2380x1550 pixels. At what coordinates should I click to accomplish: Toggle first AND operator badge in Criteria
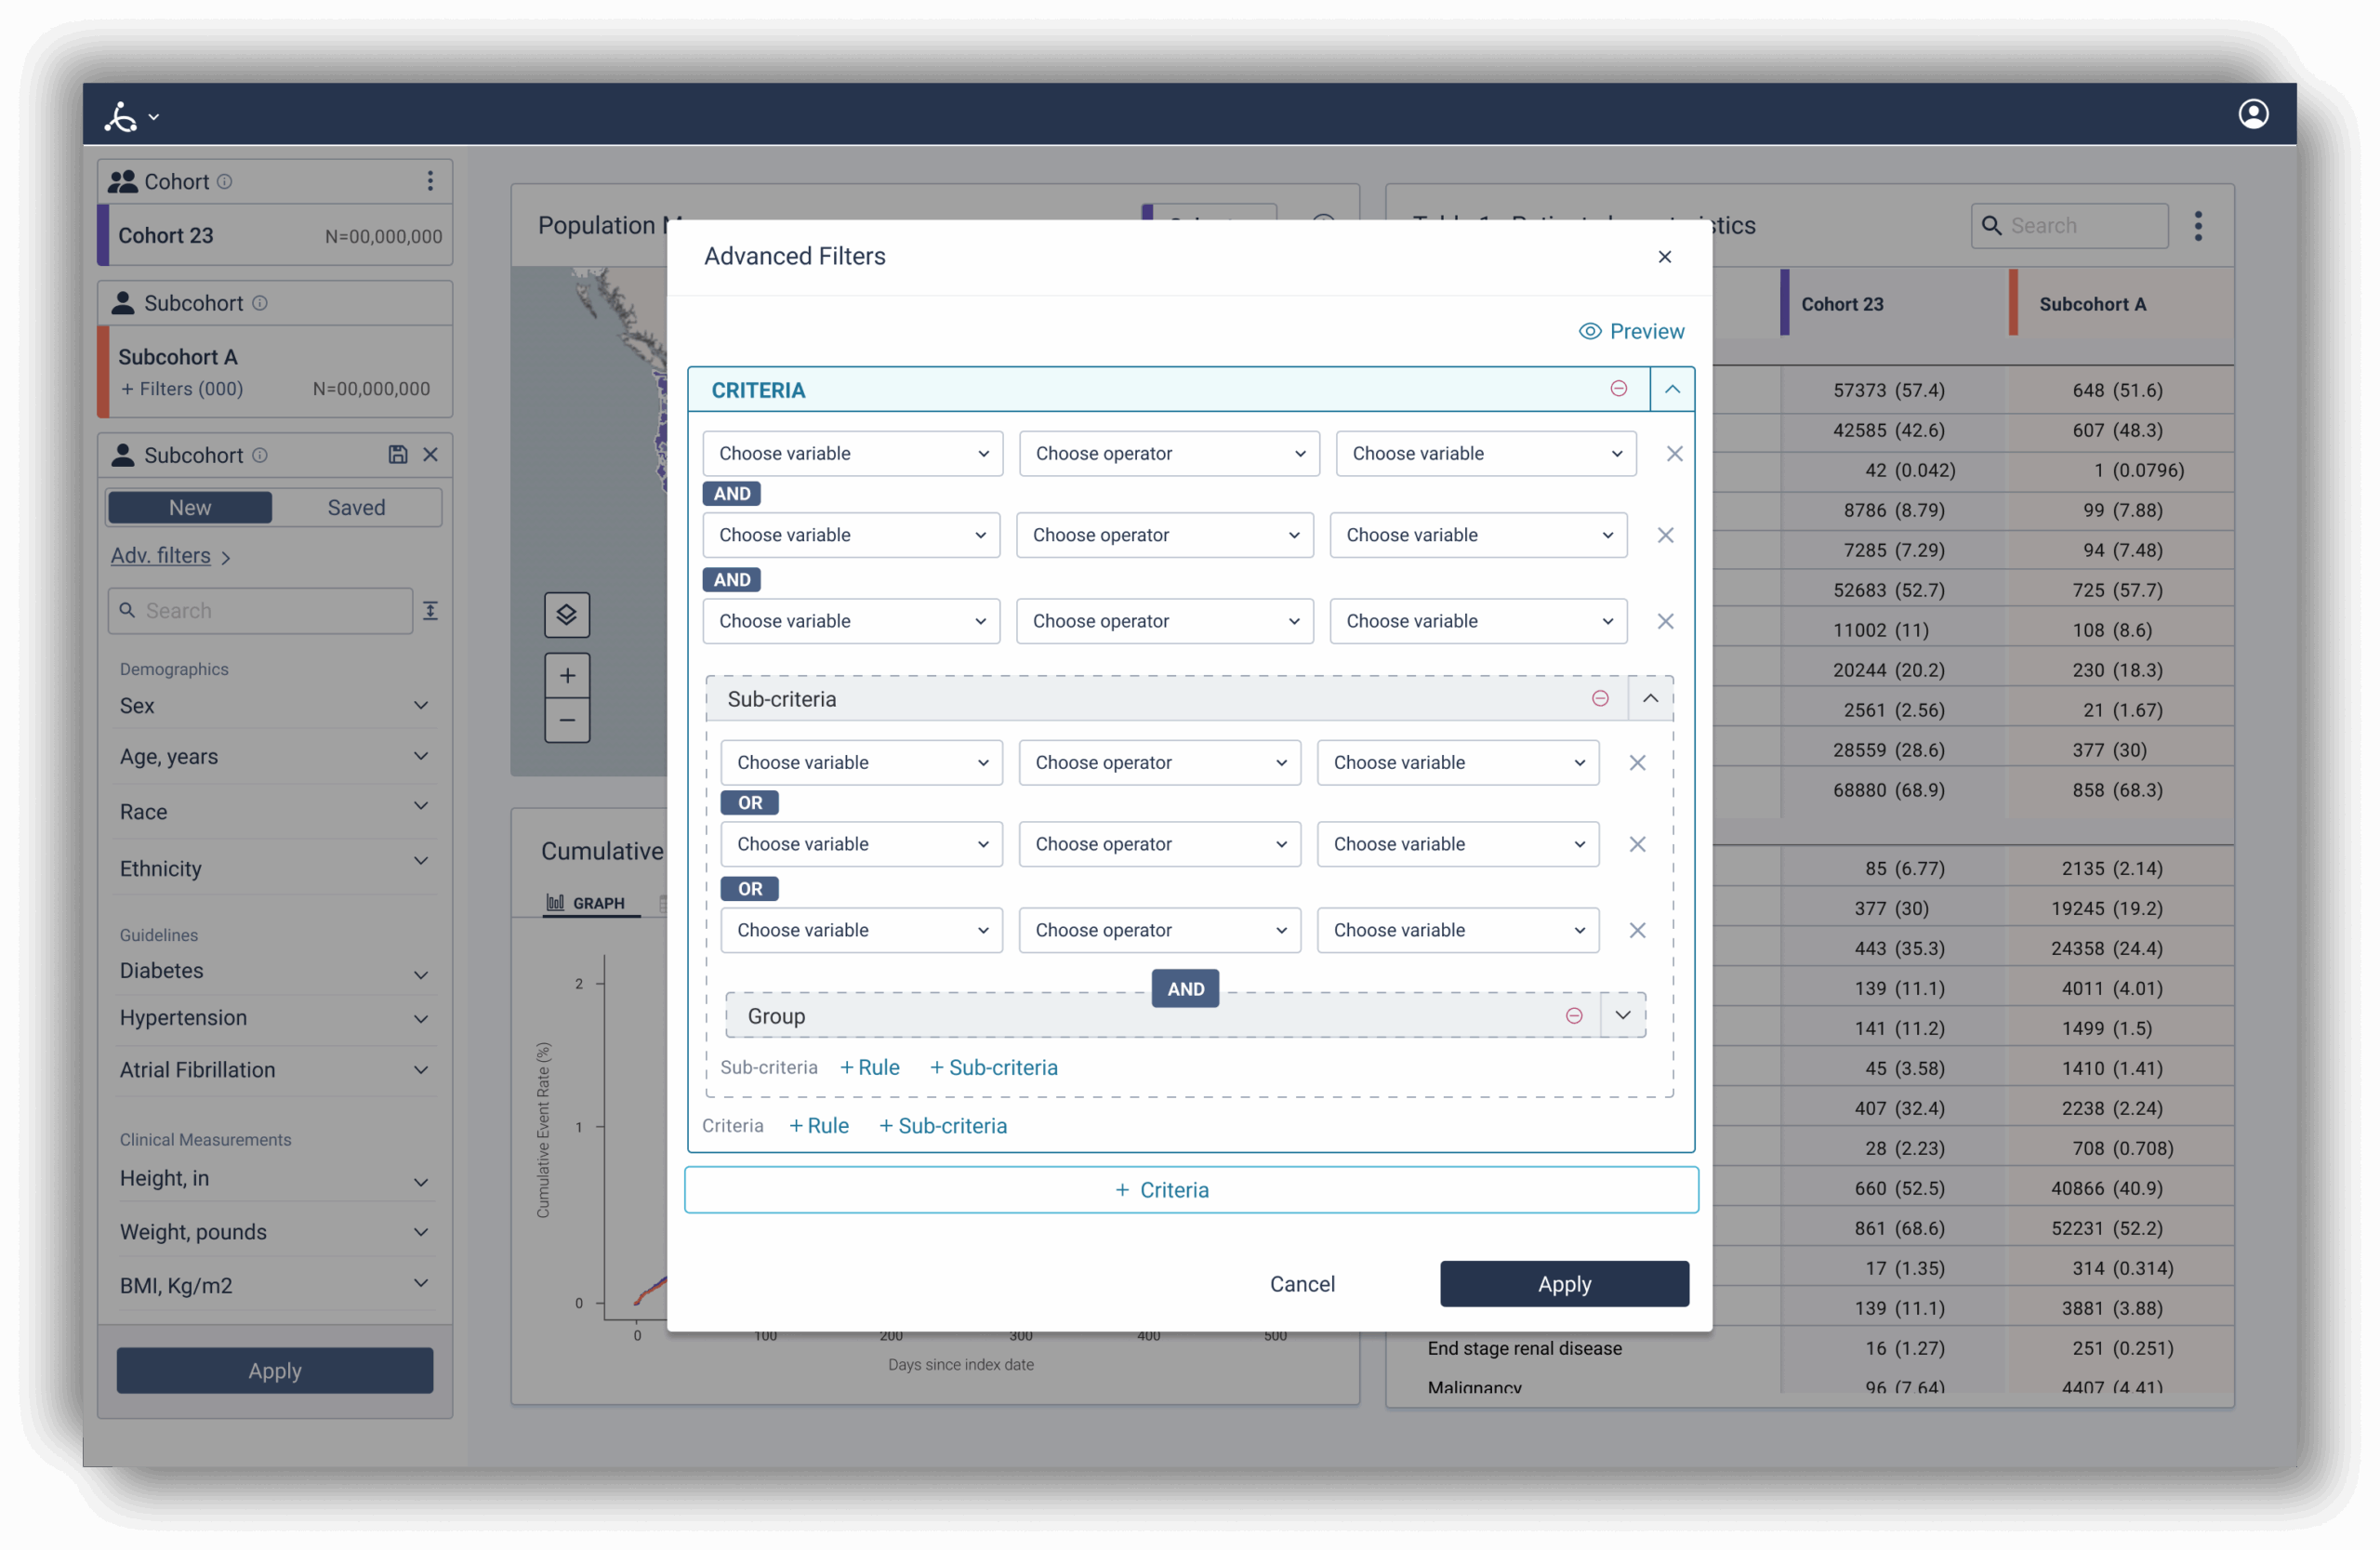point(731,494)
